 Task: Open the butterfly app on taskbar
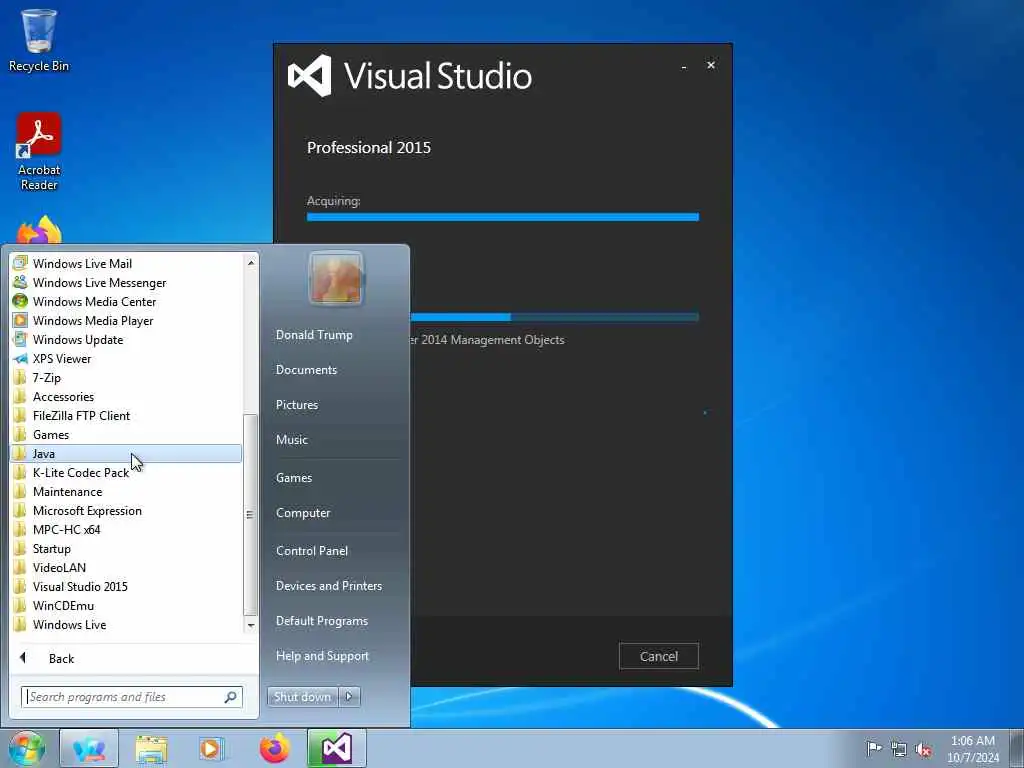point(89,748)
